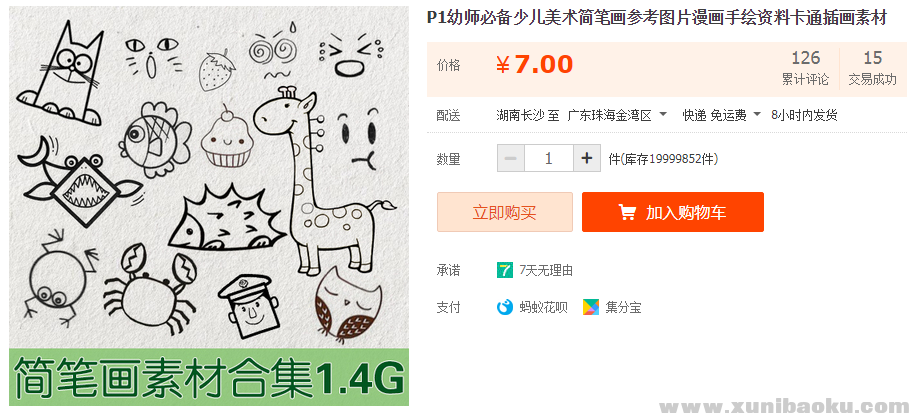This screenshot has width=912, height=419.
Task: Select the 集分宝 payment label
Action: point(623,307)
